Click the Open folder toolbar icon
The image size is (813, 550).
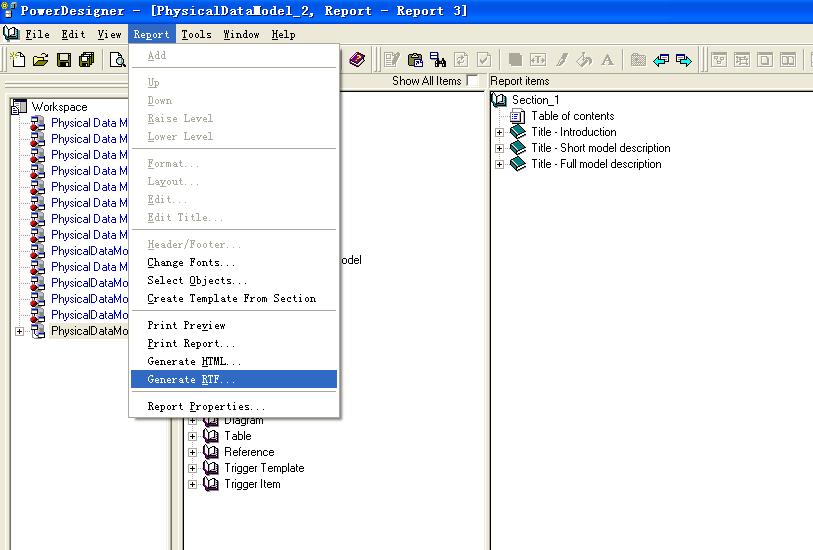[x=40, y=60]
